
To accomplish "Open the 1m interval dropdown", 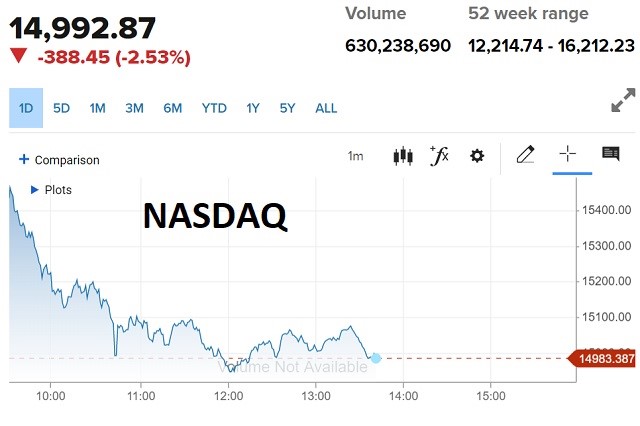I will click(x=356, y=156).
